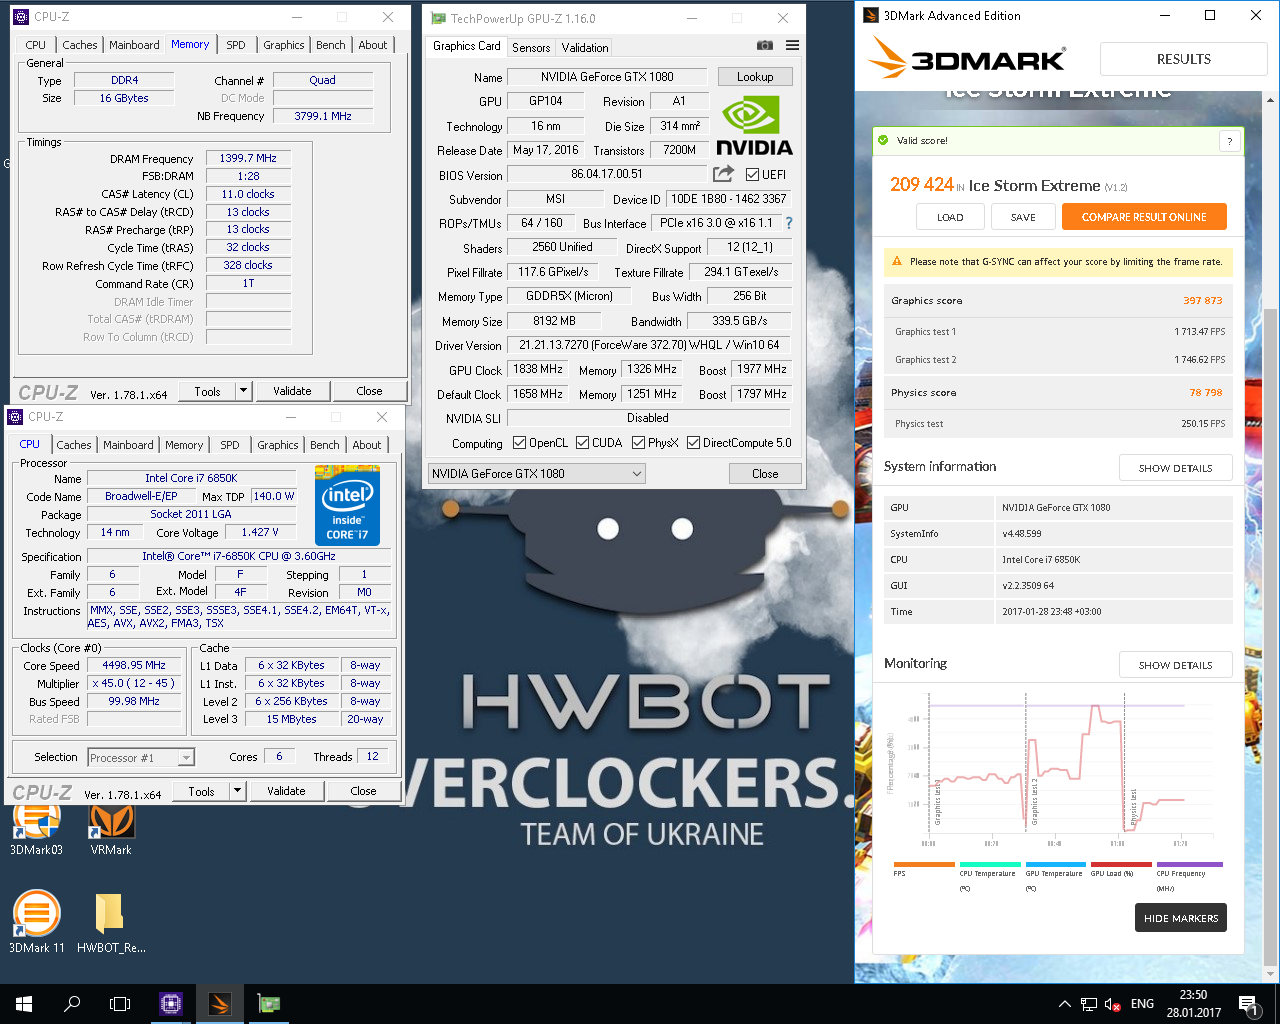This screenshot has height=1024, width=1280.
Task: Open SPD tab in upper CPU-Z window
Action: click(236, 45)
